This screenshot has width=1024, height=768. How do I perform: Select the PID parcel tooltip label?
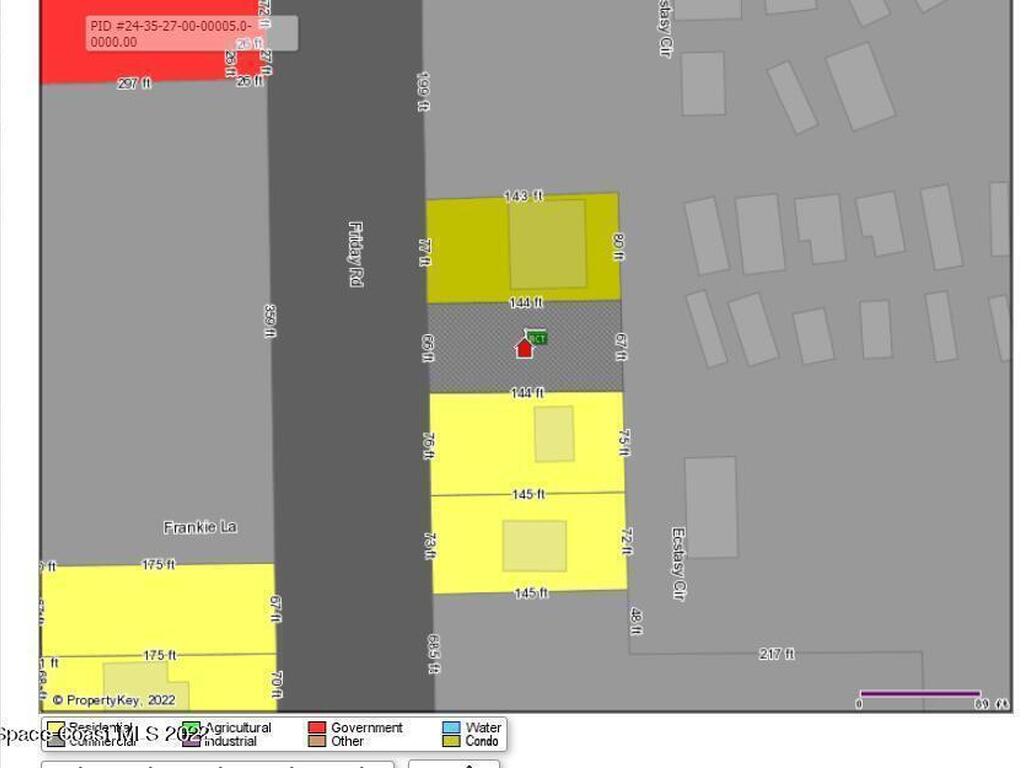click(191, 33)
